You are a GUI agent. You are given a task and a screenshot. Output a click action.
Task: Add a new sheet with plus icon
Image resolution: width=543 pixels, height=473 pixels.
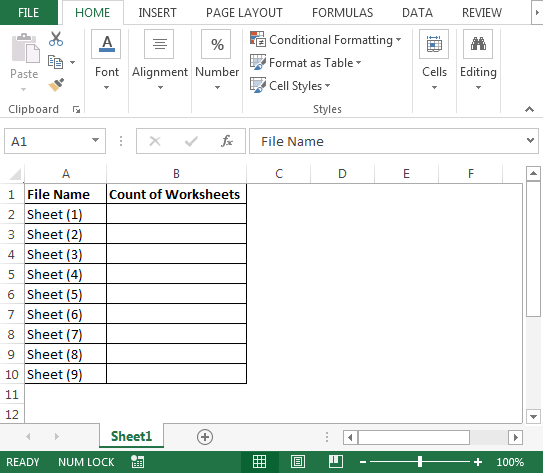click(x=205, y=437)
